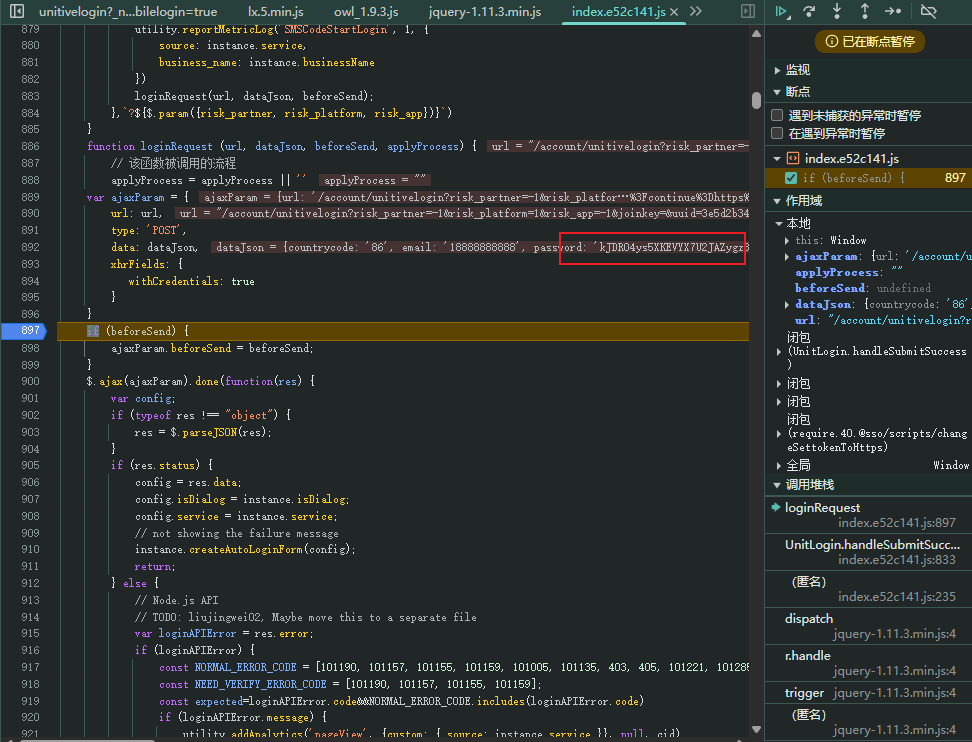Enable pause on caught exceptions checkbox
The width and height of the screenshot is (972, 742).
[777, 133]
